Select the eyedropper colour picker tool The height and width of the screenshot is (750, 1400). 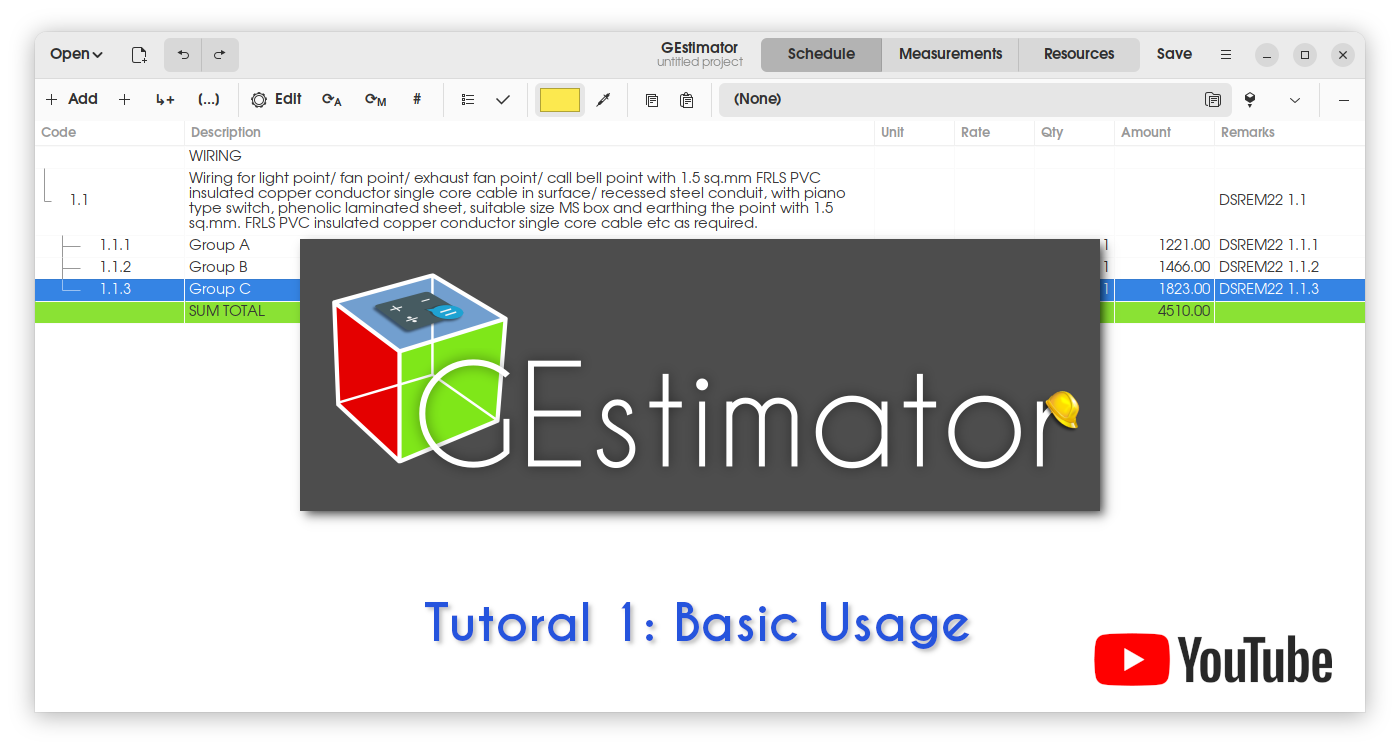(x=603, y=99)
